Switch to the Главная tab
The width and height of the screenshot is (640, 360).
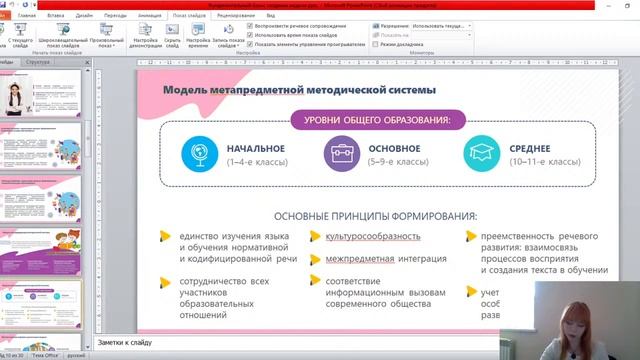(27, 16)
